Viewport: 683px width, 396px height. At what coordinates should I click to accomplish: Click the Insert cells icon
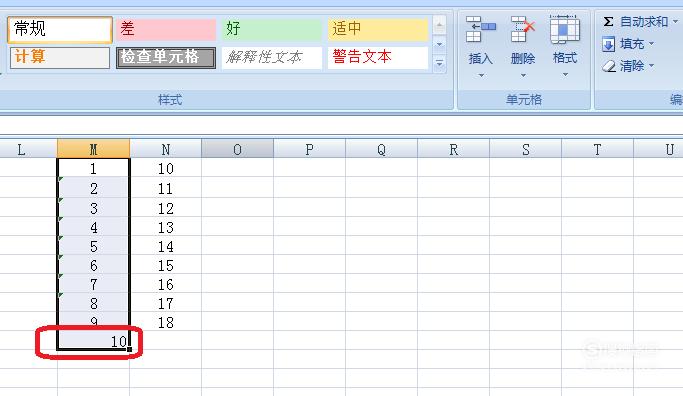pos(480,30)
